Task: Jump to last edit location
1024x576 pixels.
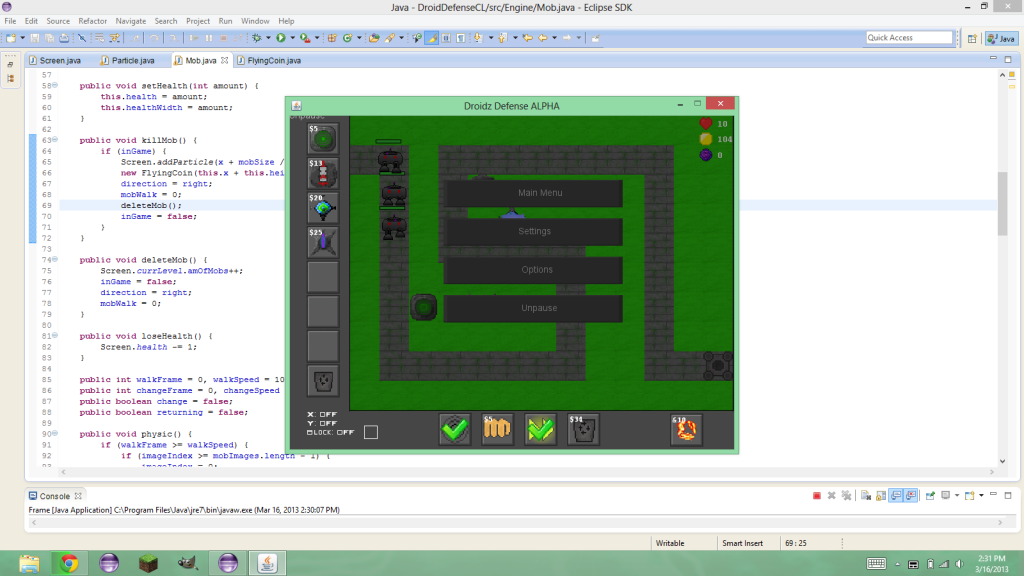Action: point(528,38)
